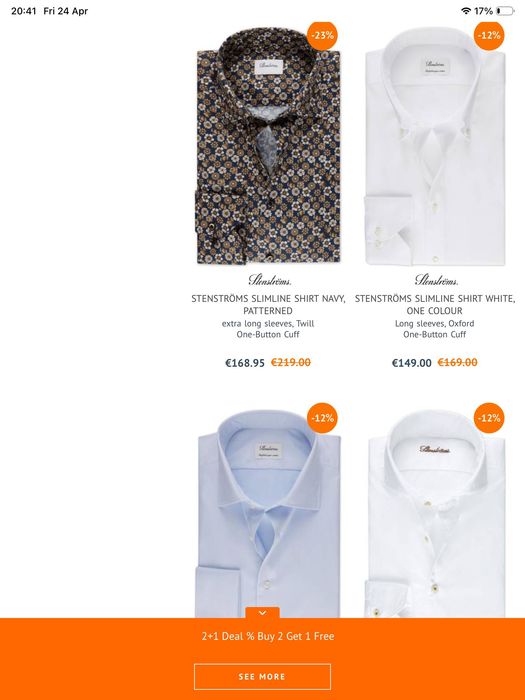Tap the crossed-out €219.00 original price
The image size is (525, 700).
[x=291, y=362]
